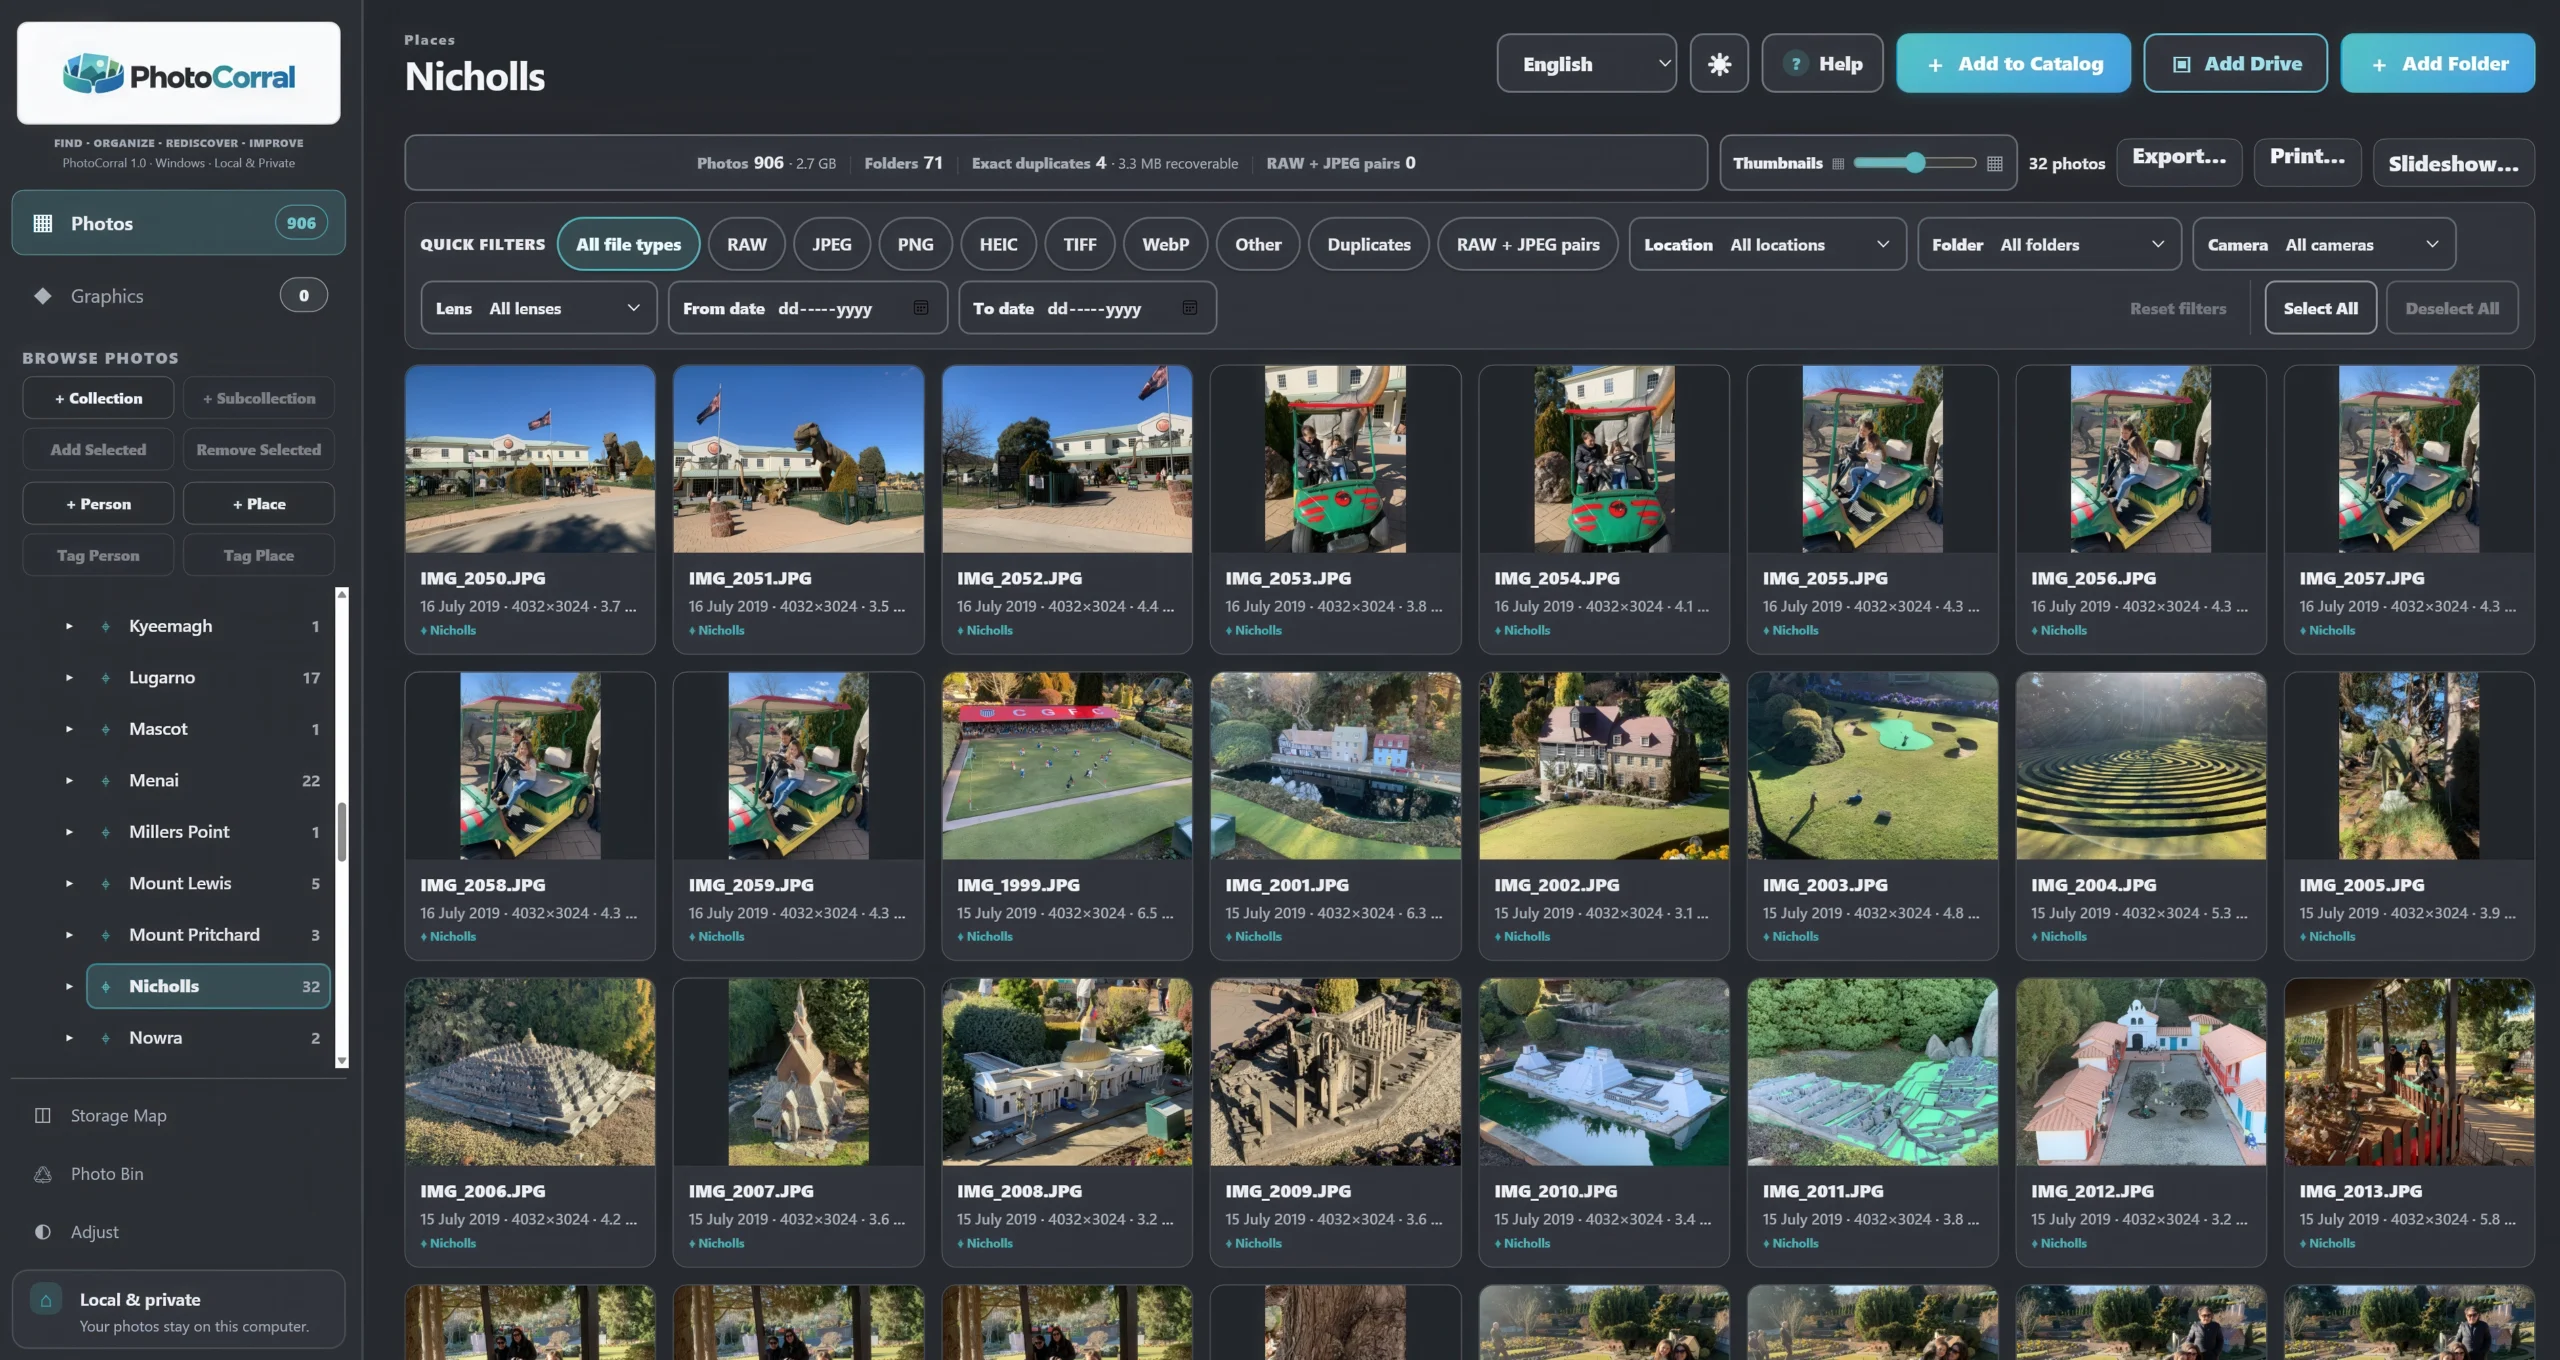Open the English language dropdown

tap(1587, 64)
